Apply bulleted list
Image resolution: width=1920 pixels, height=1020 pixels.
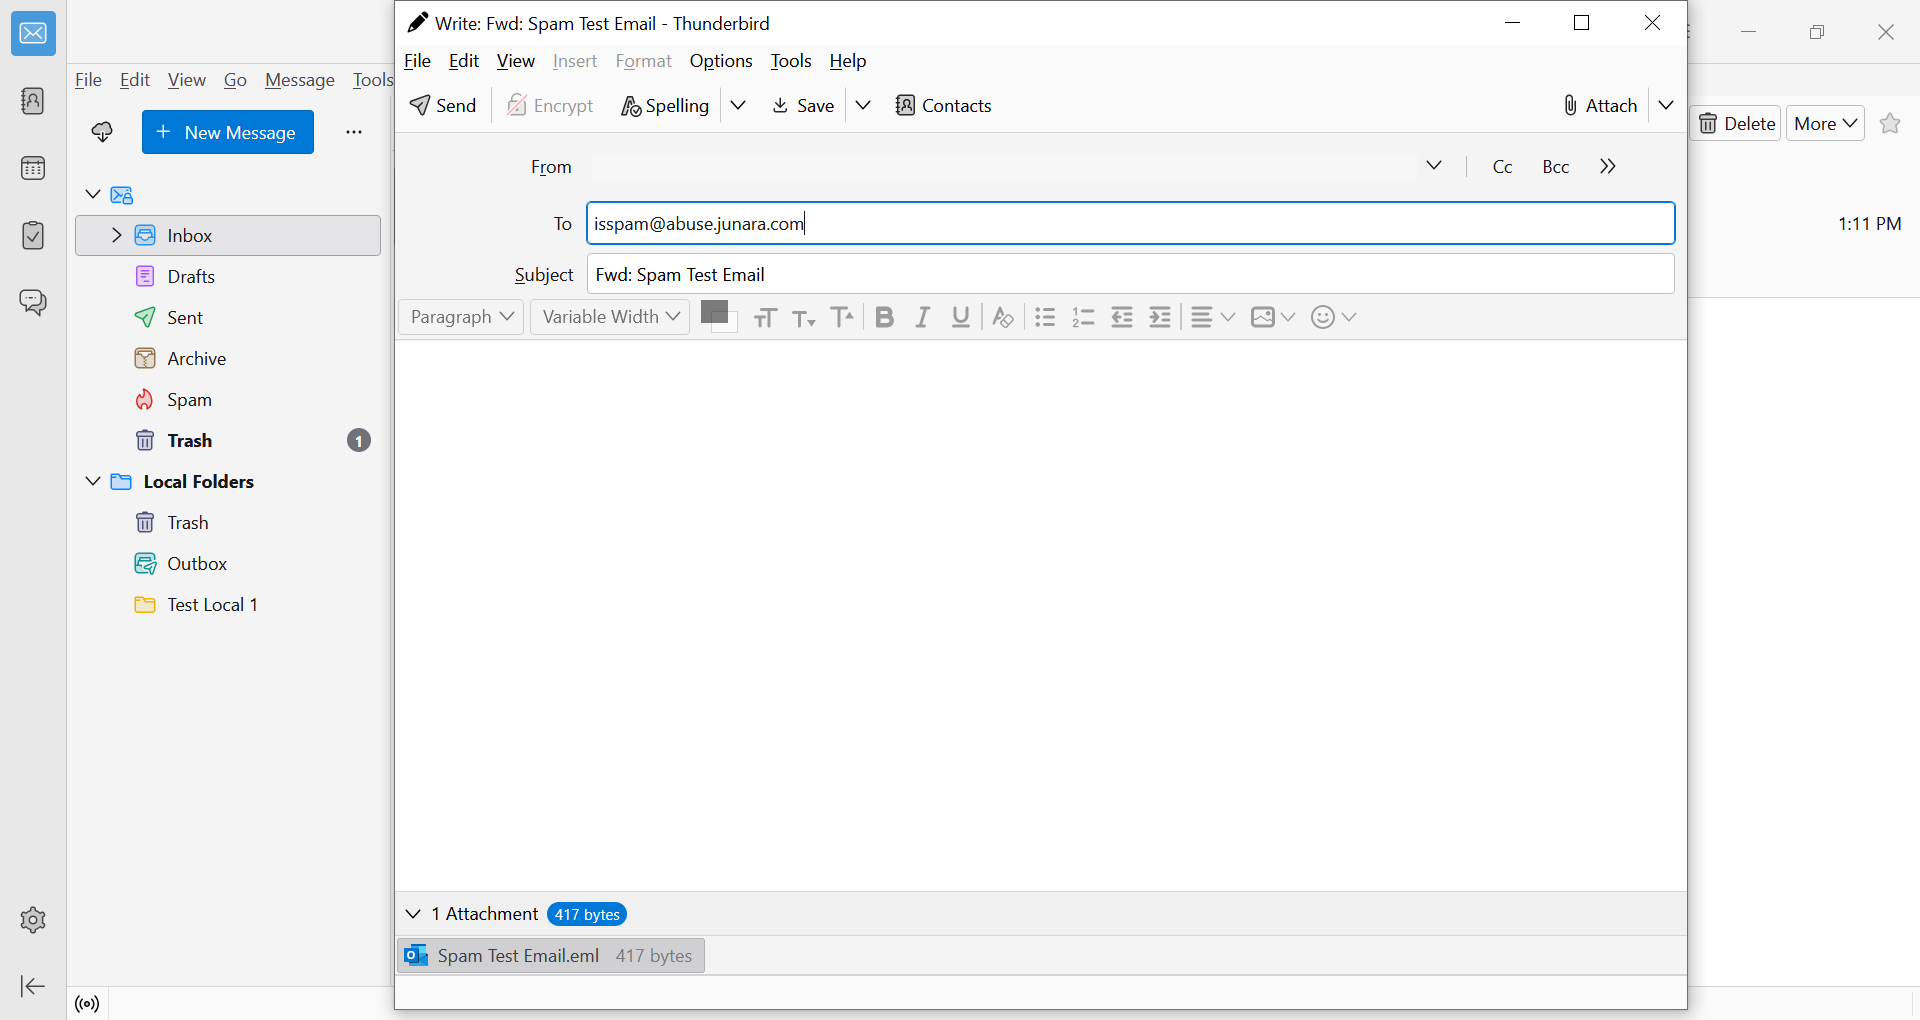pos(1045,317)
